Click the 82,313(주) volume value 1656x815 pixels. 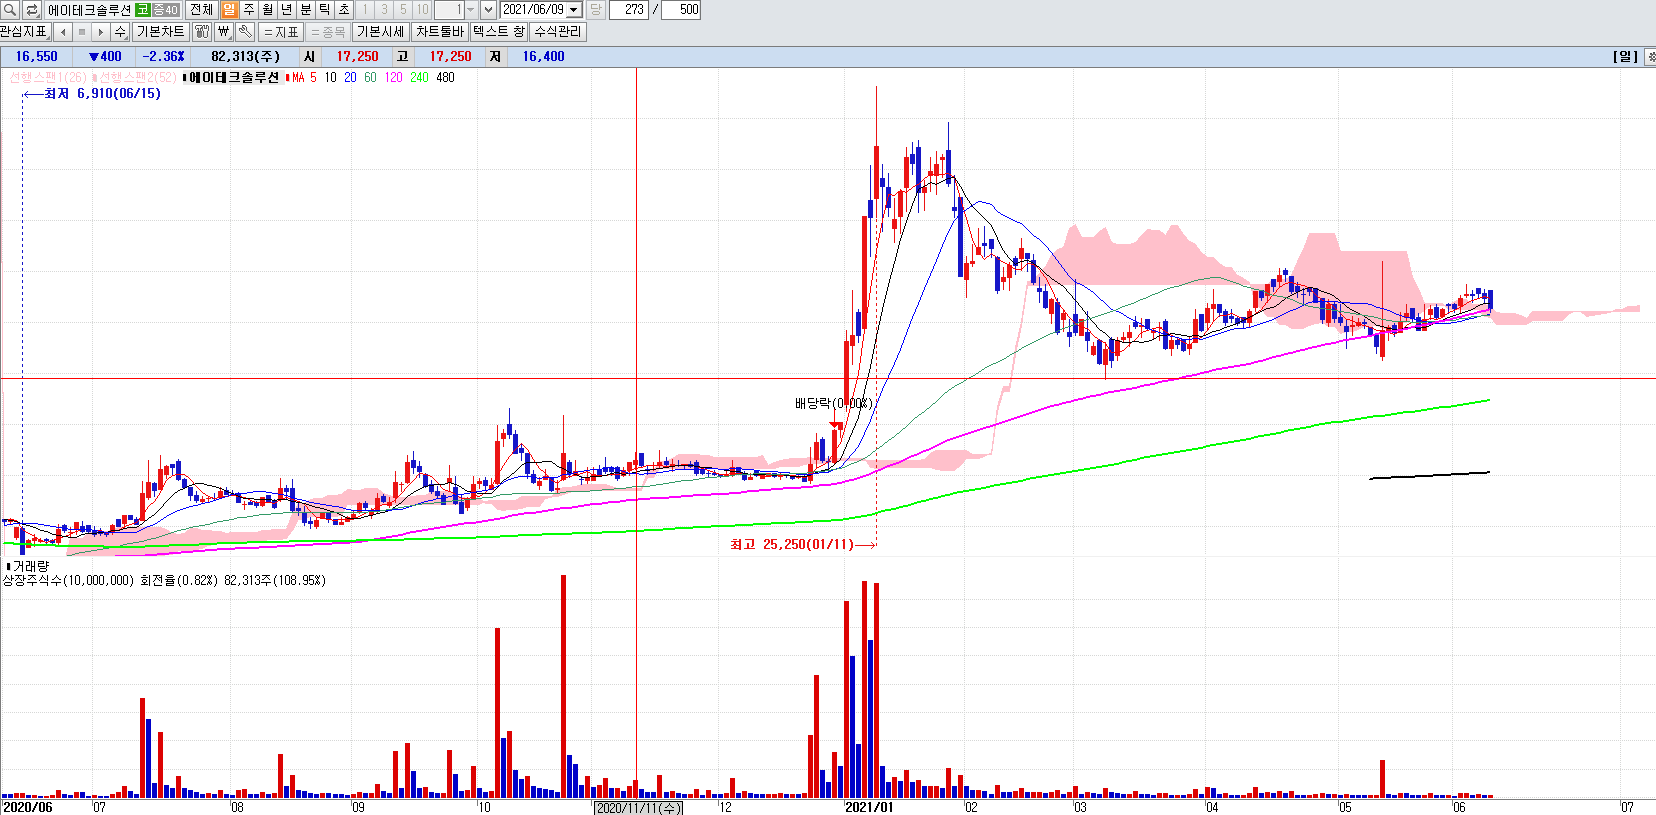[245, 57]
